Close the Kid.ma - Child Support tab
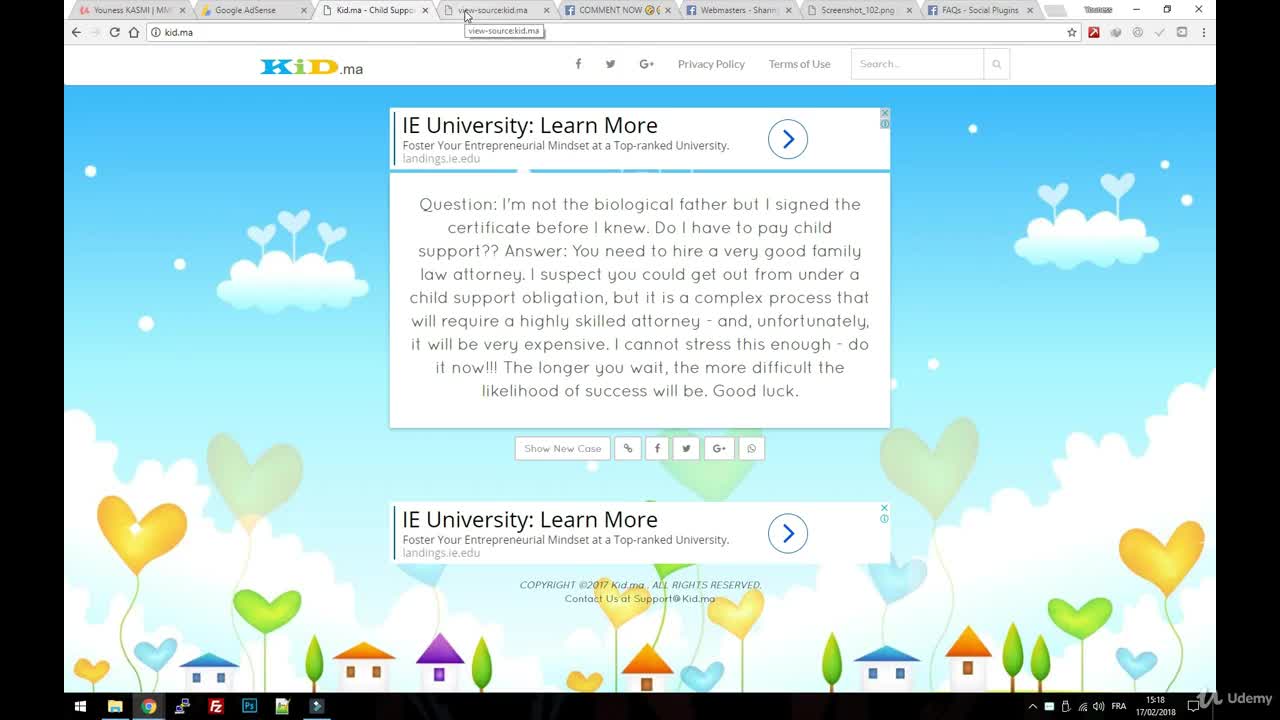The width and height of the screenshot is (1280, 720). click(425, 10)
